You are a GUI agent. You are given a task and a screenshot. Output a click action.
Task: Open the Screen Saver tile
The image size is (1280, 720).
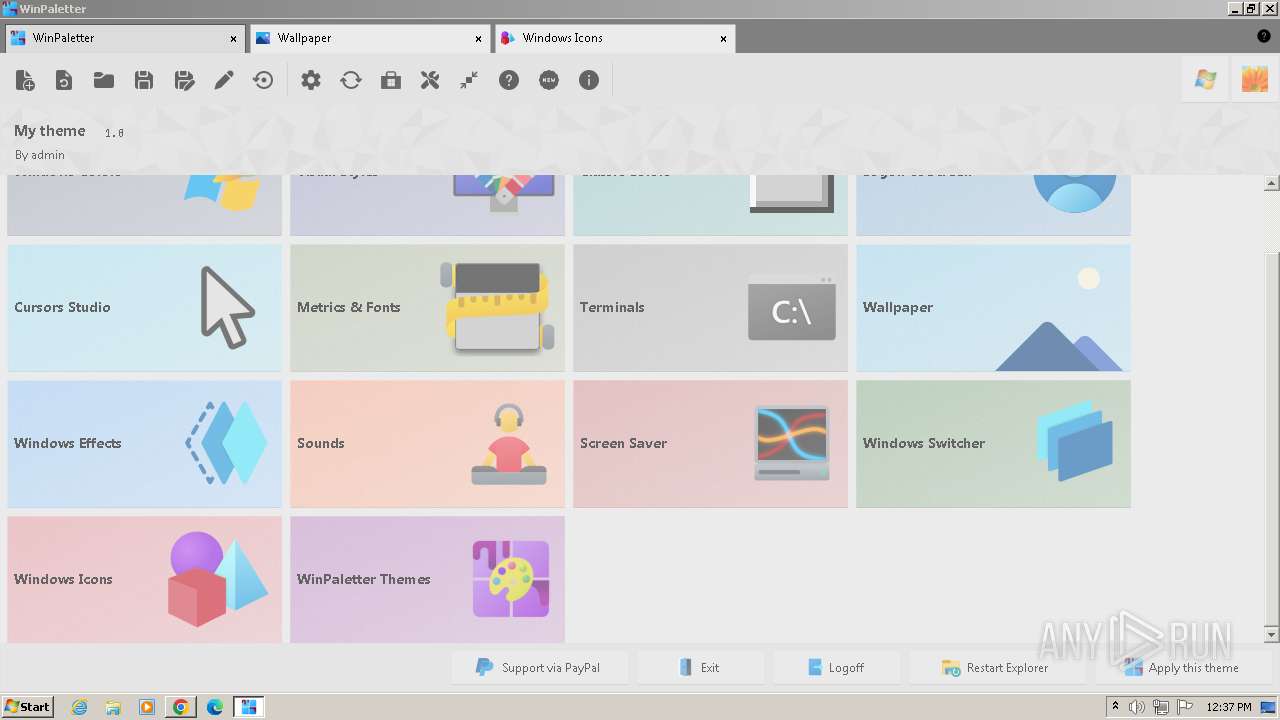[710, 444]
